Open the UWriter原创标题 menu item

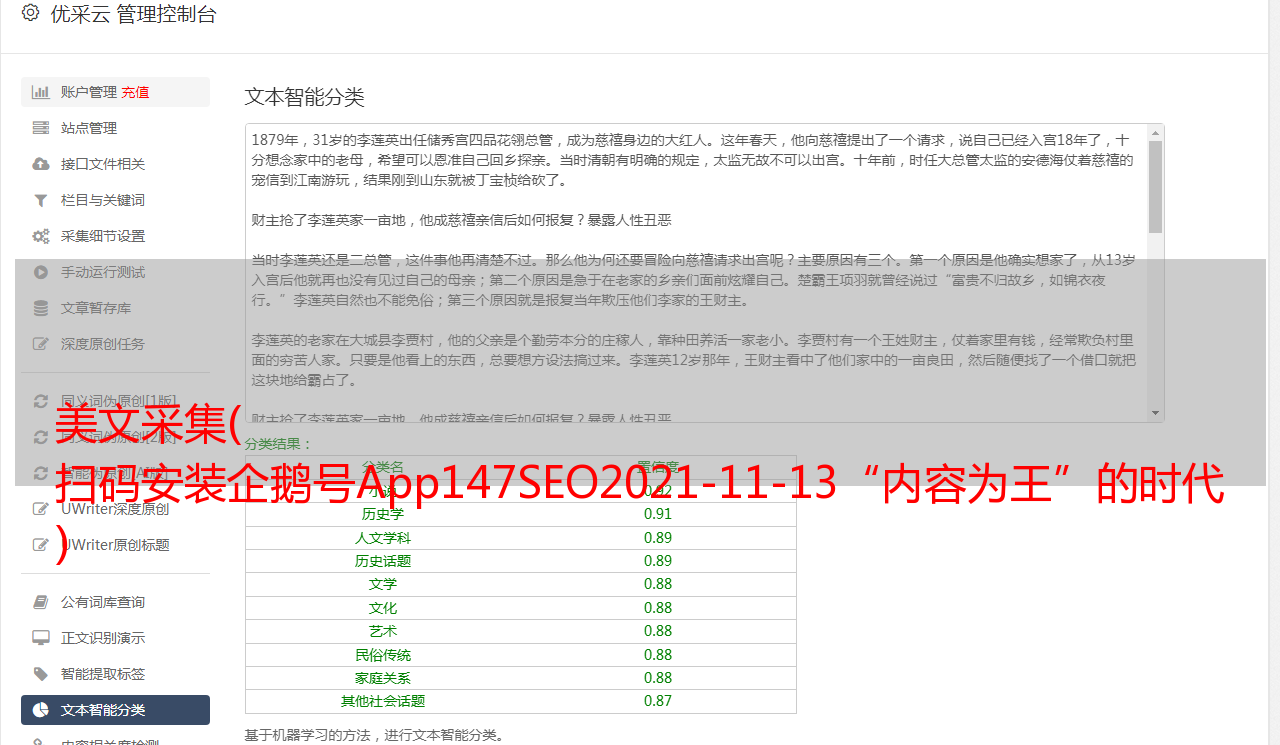(115, 545)
